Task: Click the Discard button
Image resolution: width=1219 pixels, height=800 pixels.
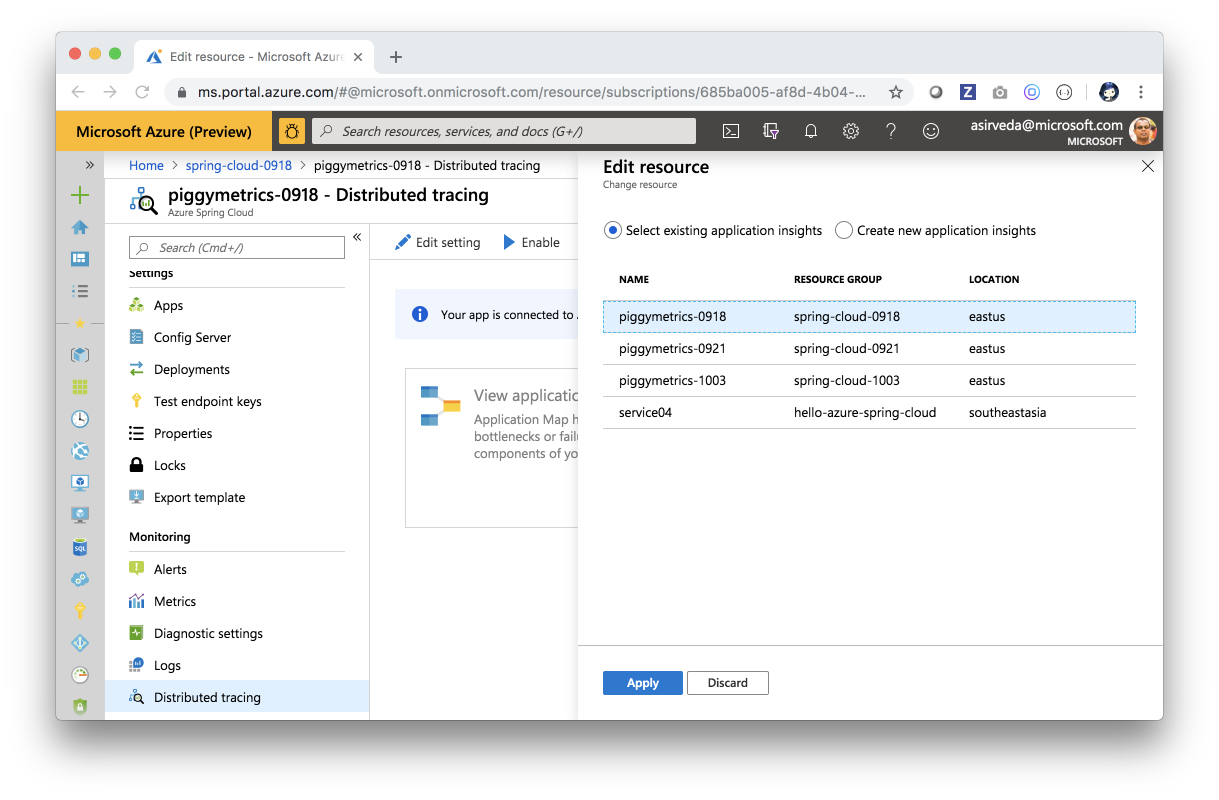Action: point(728,683)
